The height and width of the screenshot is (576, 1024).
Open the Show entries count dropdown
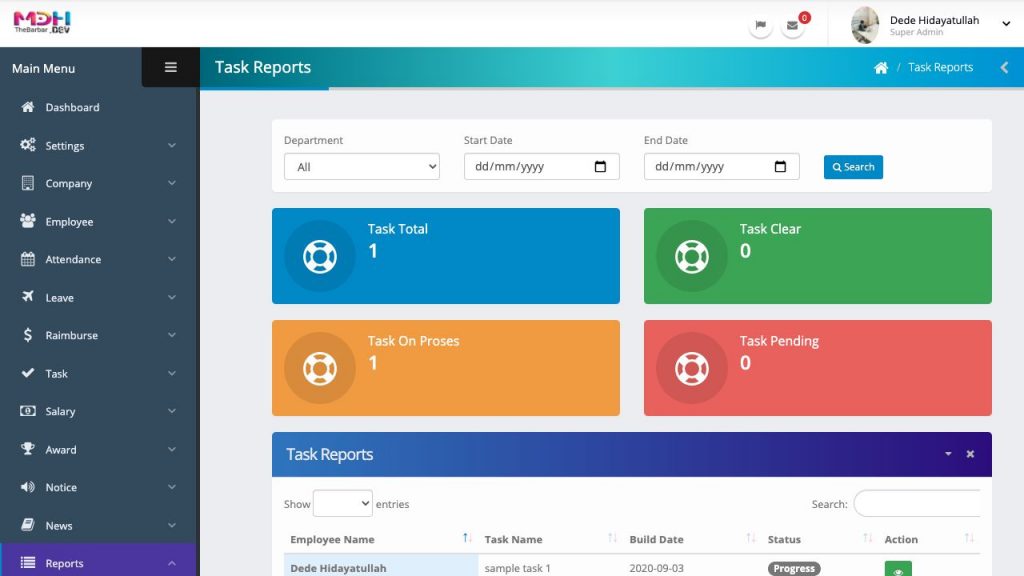coord(342,504)
